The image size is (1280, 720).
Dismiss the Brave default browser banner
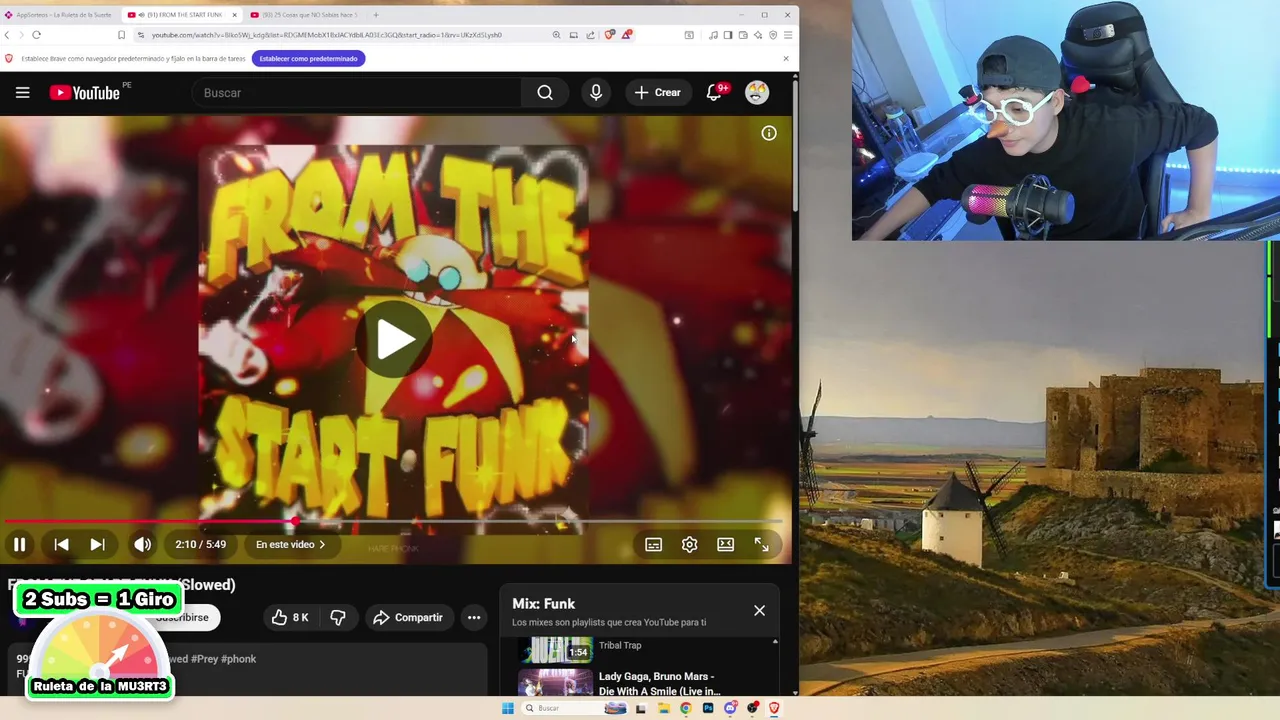coord(785,58)
